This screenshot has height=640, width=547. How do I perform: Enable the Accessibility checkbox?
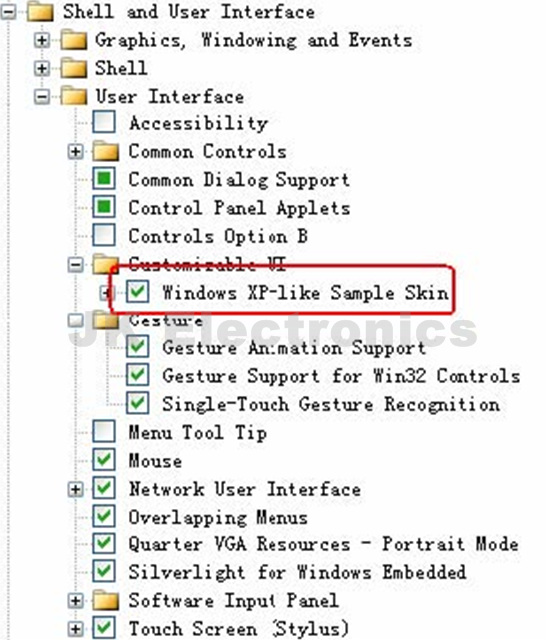(104, 122)
